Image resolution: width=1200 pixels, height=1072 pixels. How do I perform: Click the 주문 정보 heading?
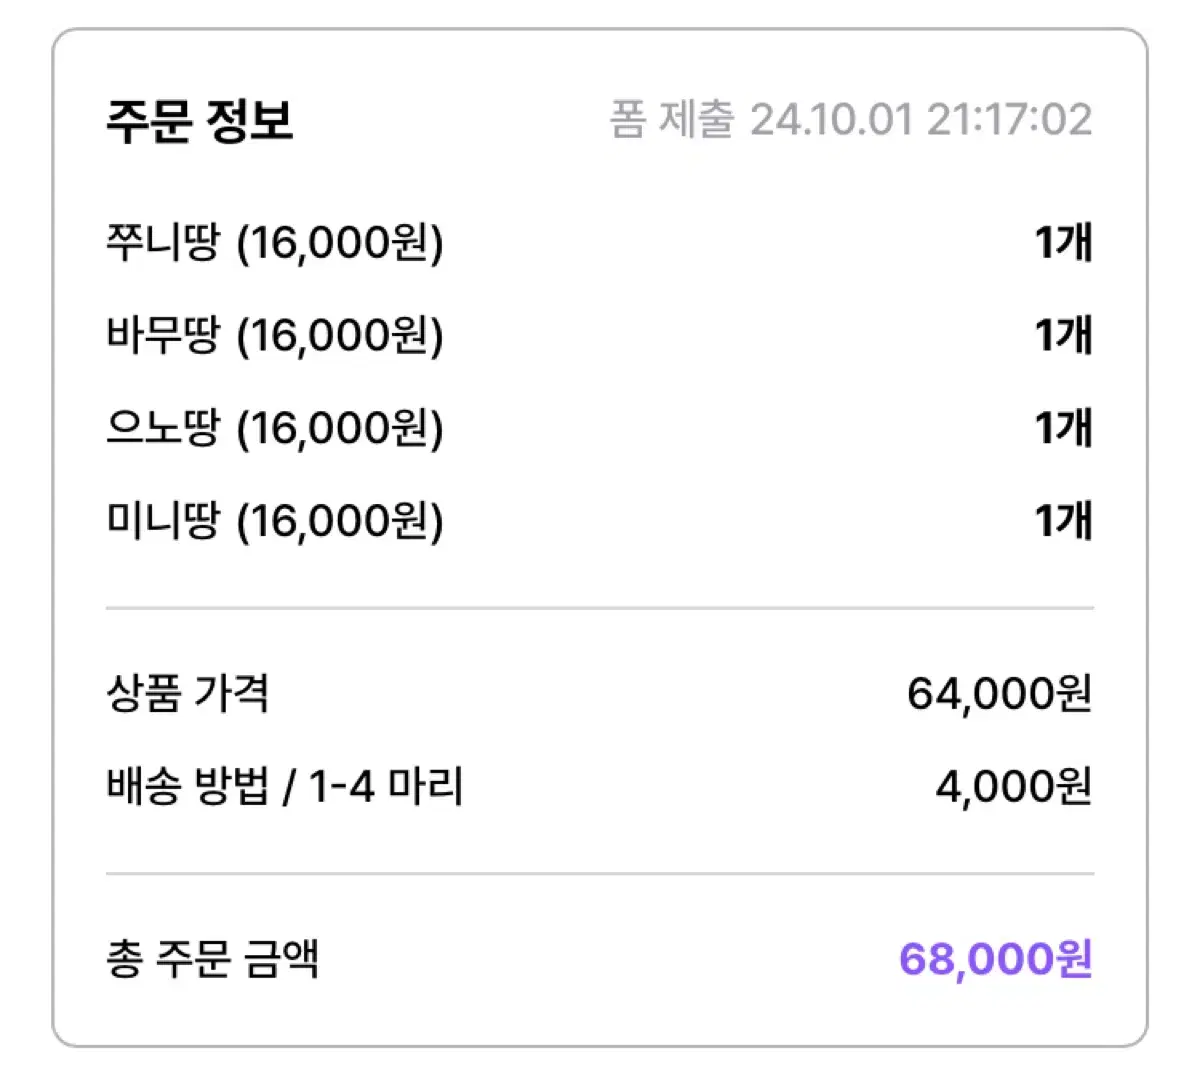coord(199,121)
